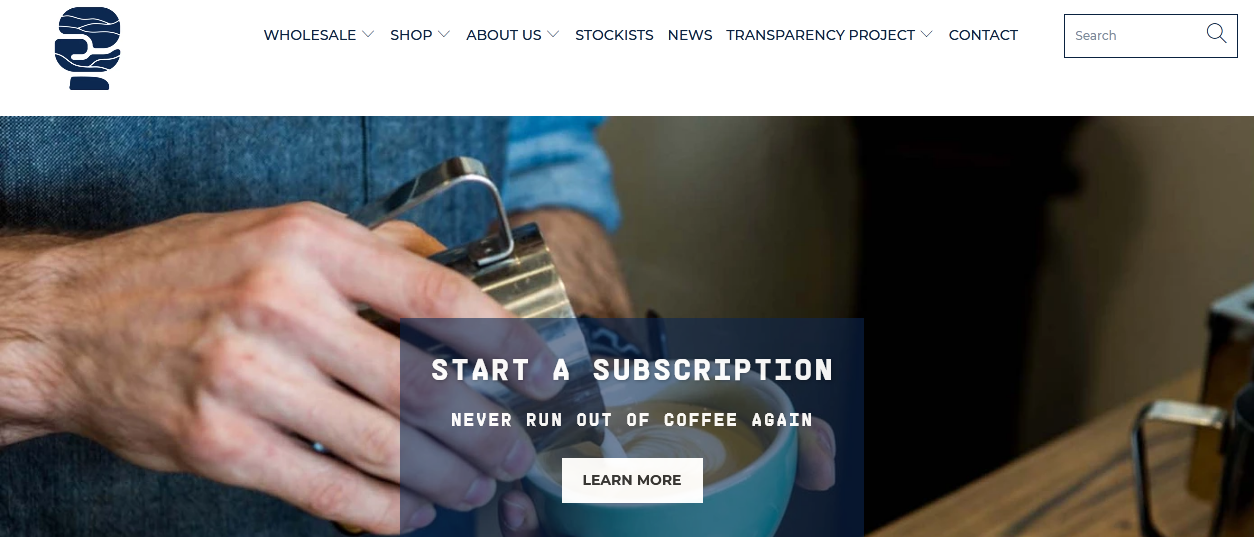Select the Shop menu label

pos(411,35)
